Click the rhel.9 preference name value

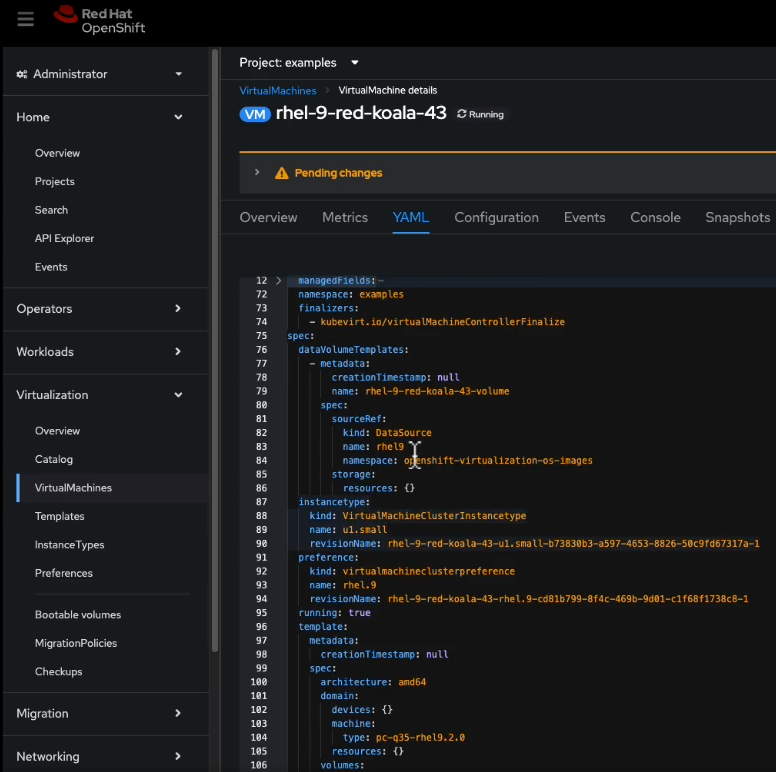tap(359, 585)
